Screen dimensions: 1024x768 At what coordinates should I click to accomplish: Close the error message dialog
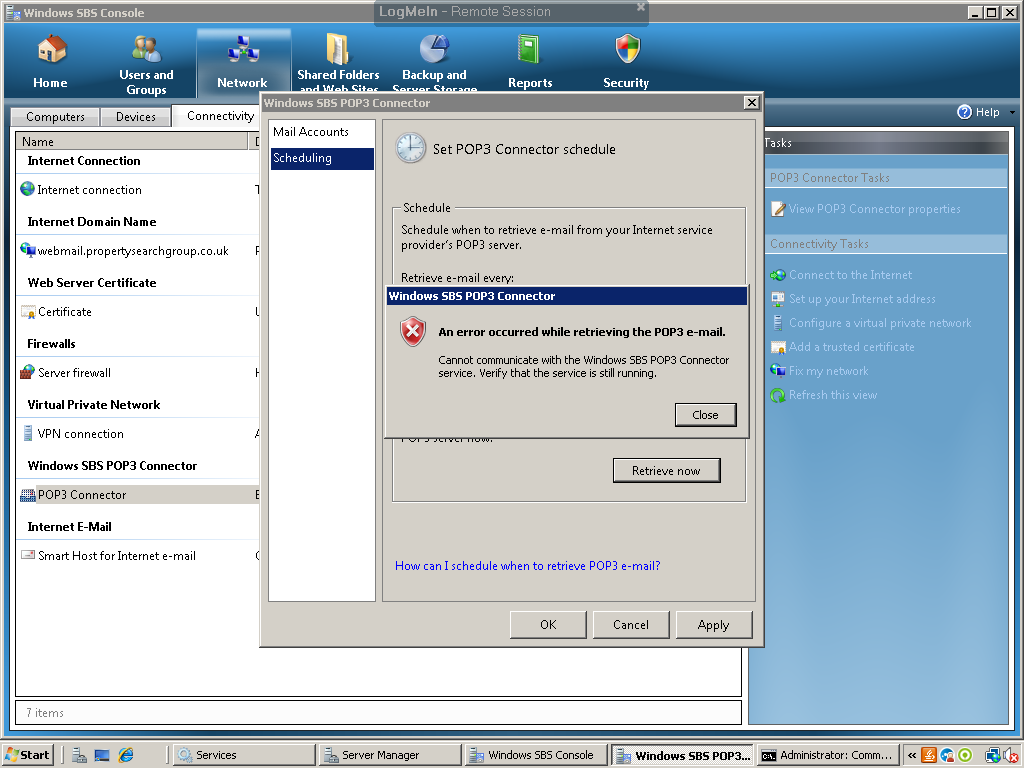tap(705, 415)
